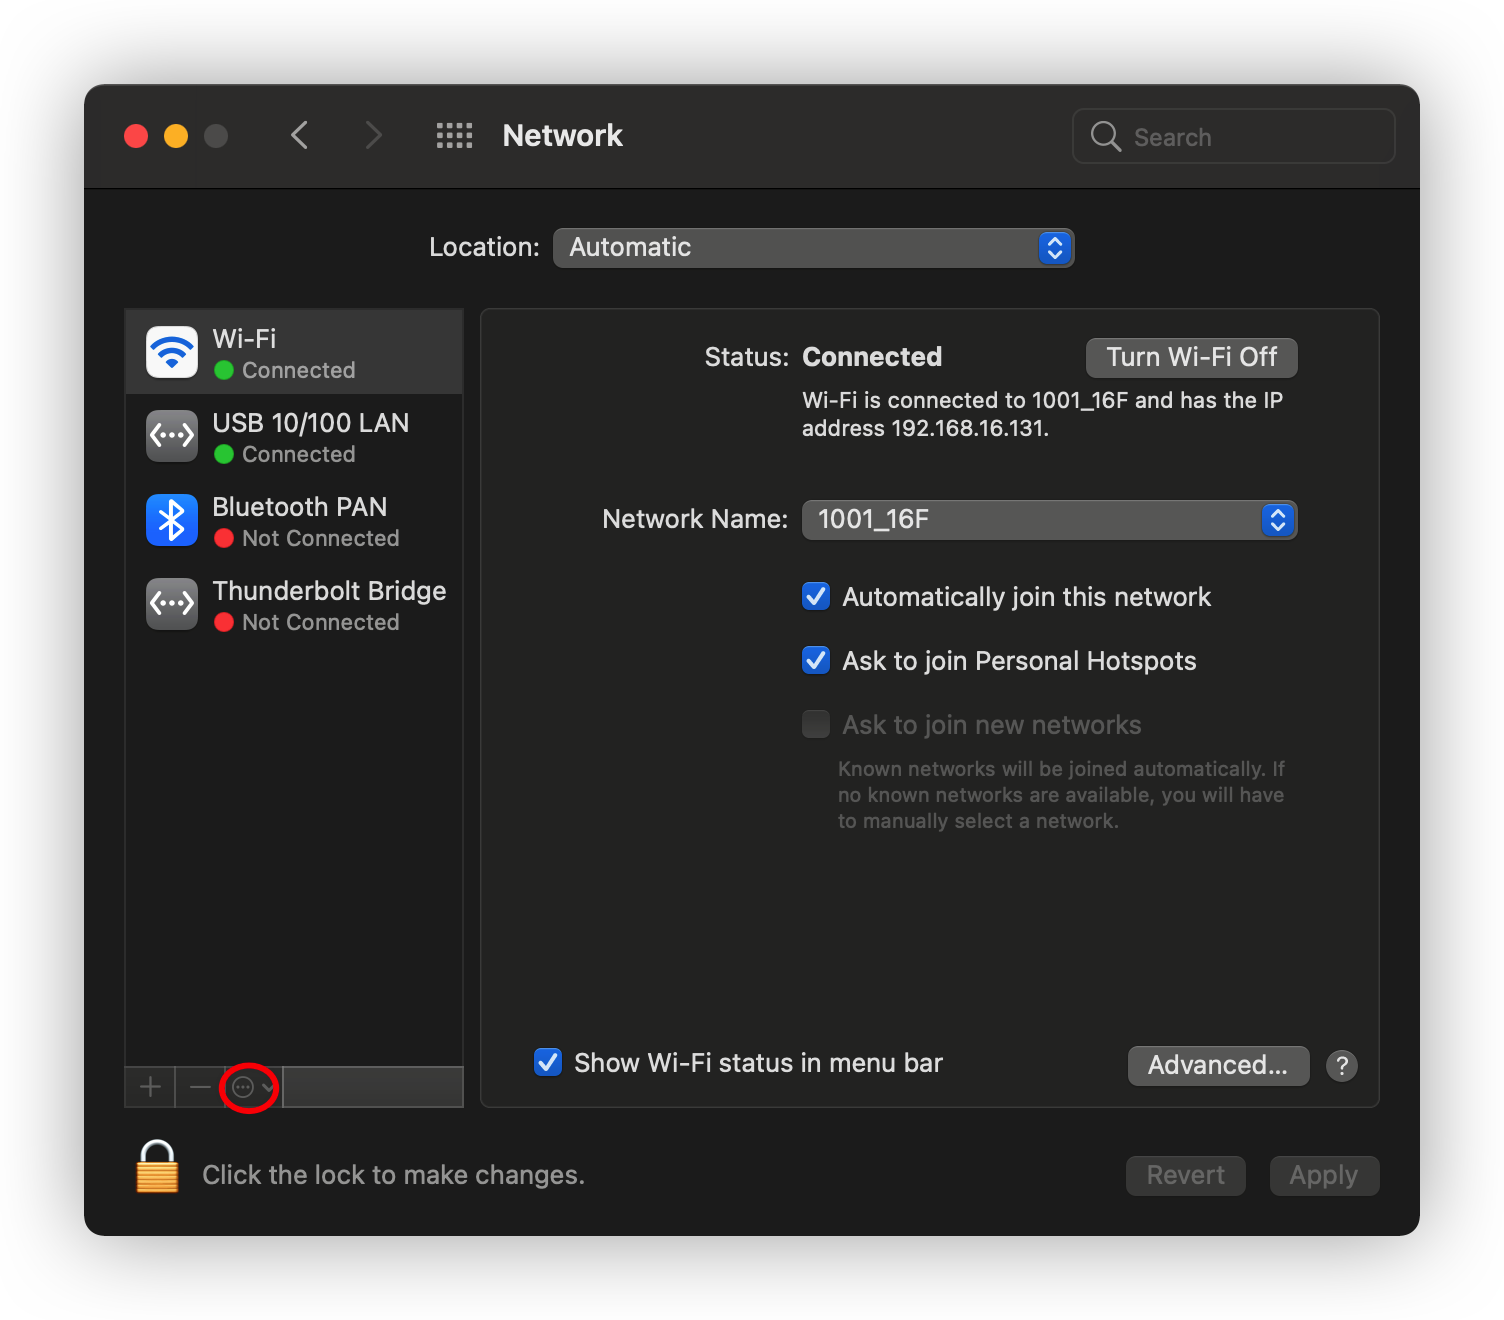Click the lock icon to make changes
This screenshot has width=1504, height=1320.
click(x=157, y=1168)
